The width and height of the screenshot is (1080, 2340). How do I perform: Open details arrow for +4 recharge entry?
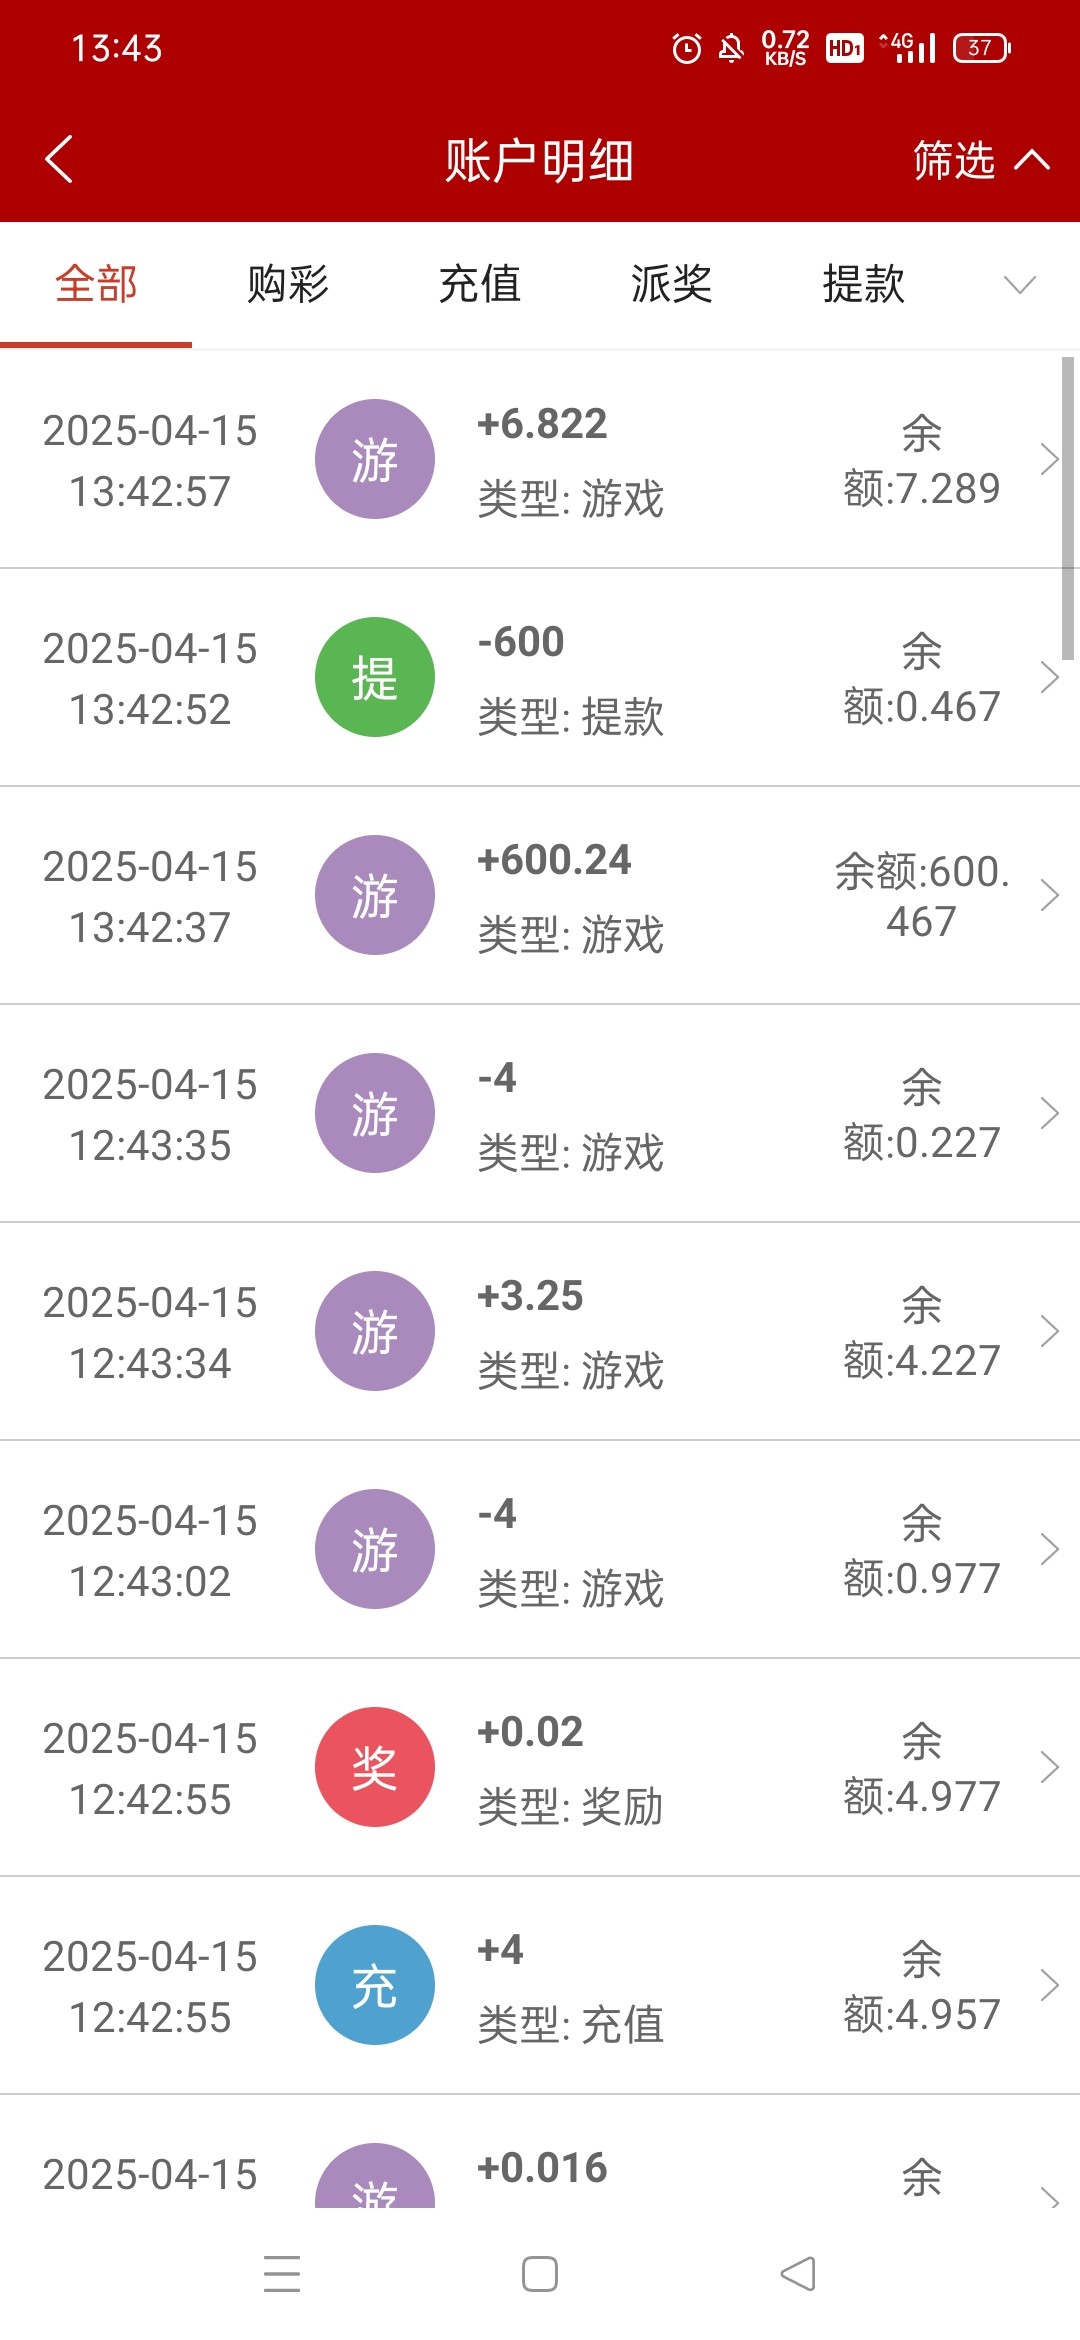pyautogui.click(x=1049, y=1985)
